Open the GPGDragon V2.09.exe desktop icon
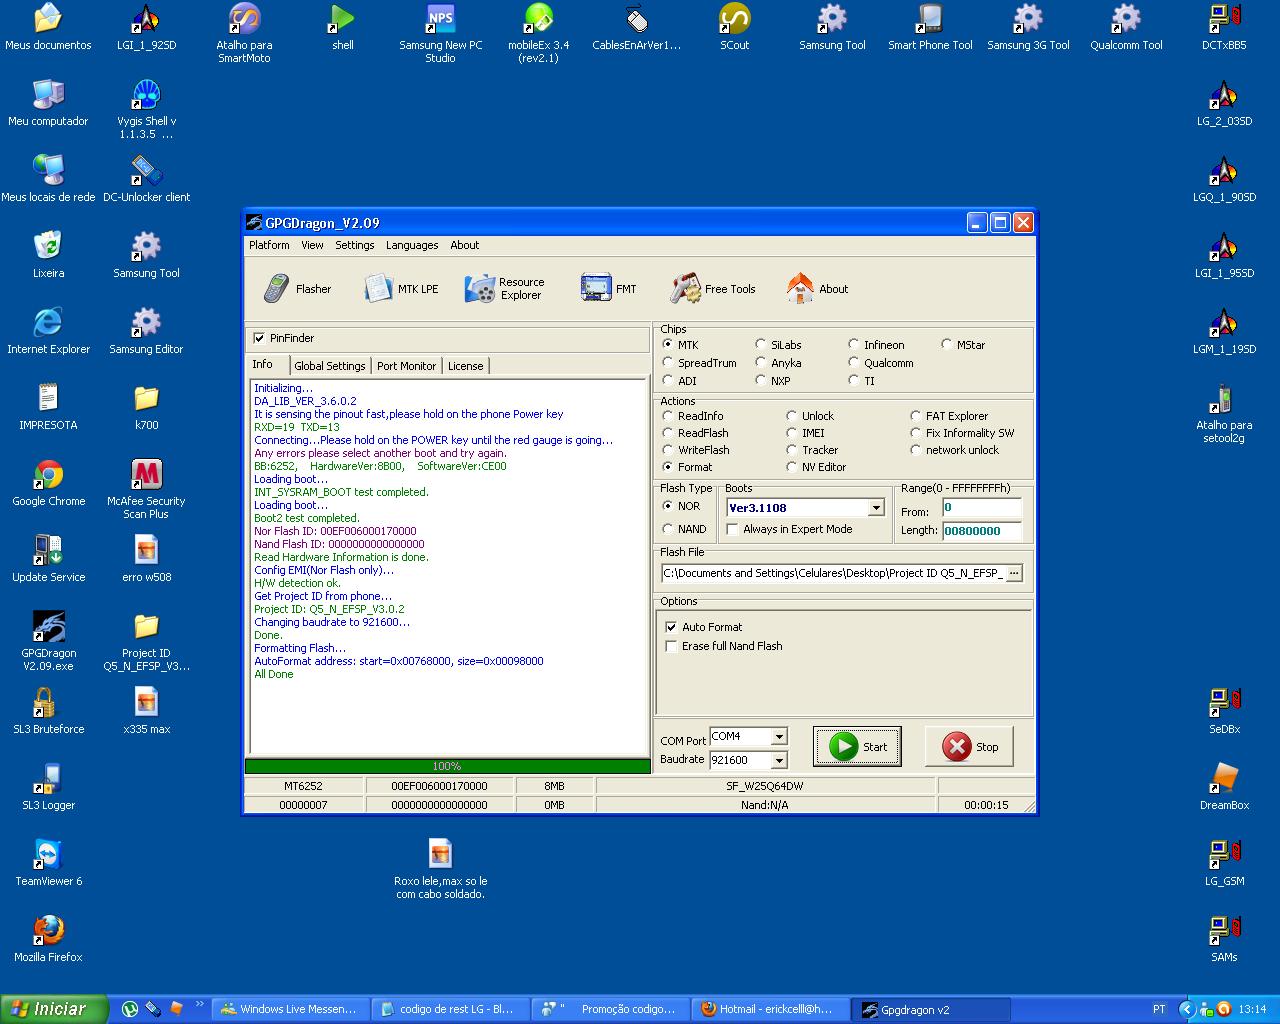 tap(48, 641)
